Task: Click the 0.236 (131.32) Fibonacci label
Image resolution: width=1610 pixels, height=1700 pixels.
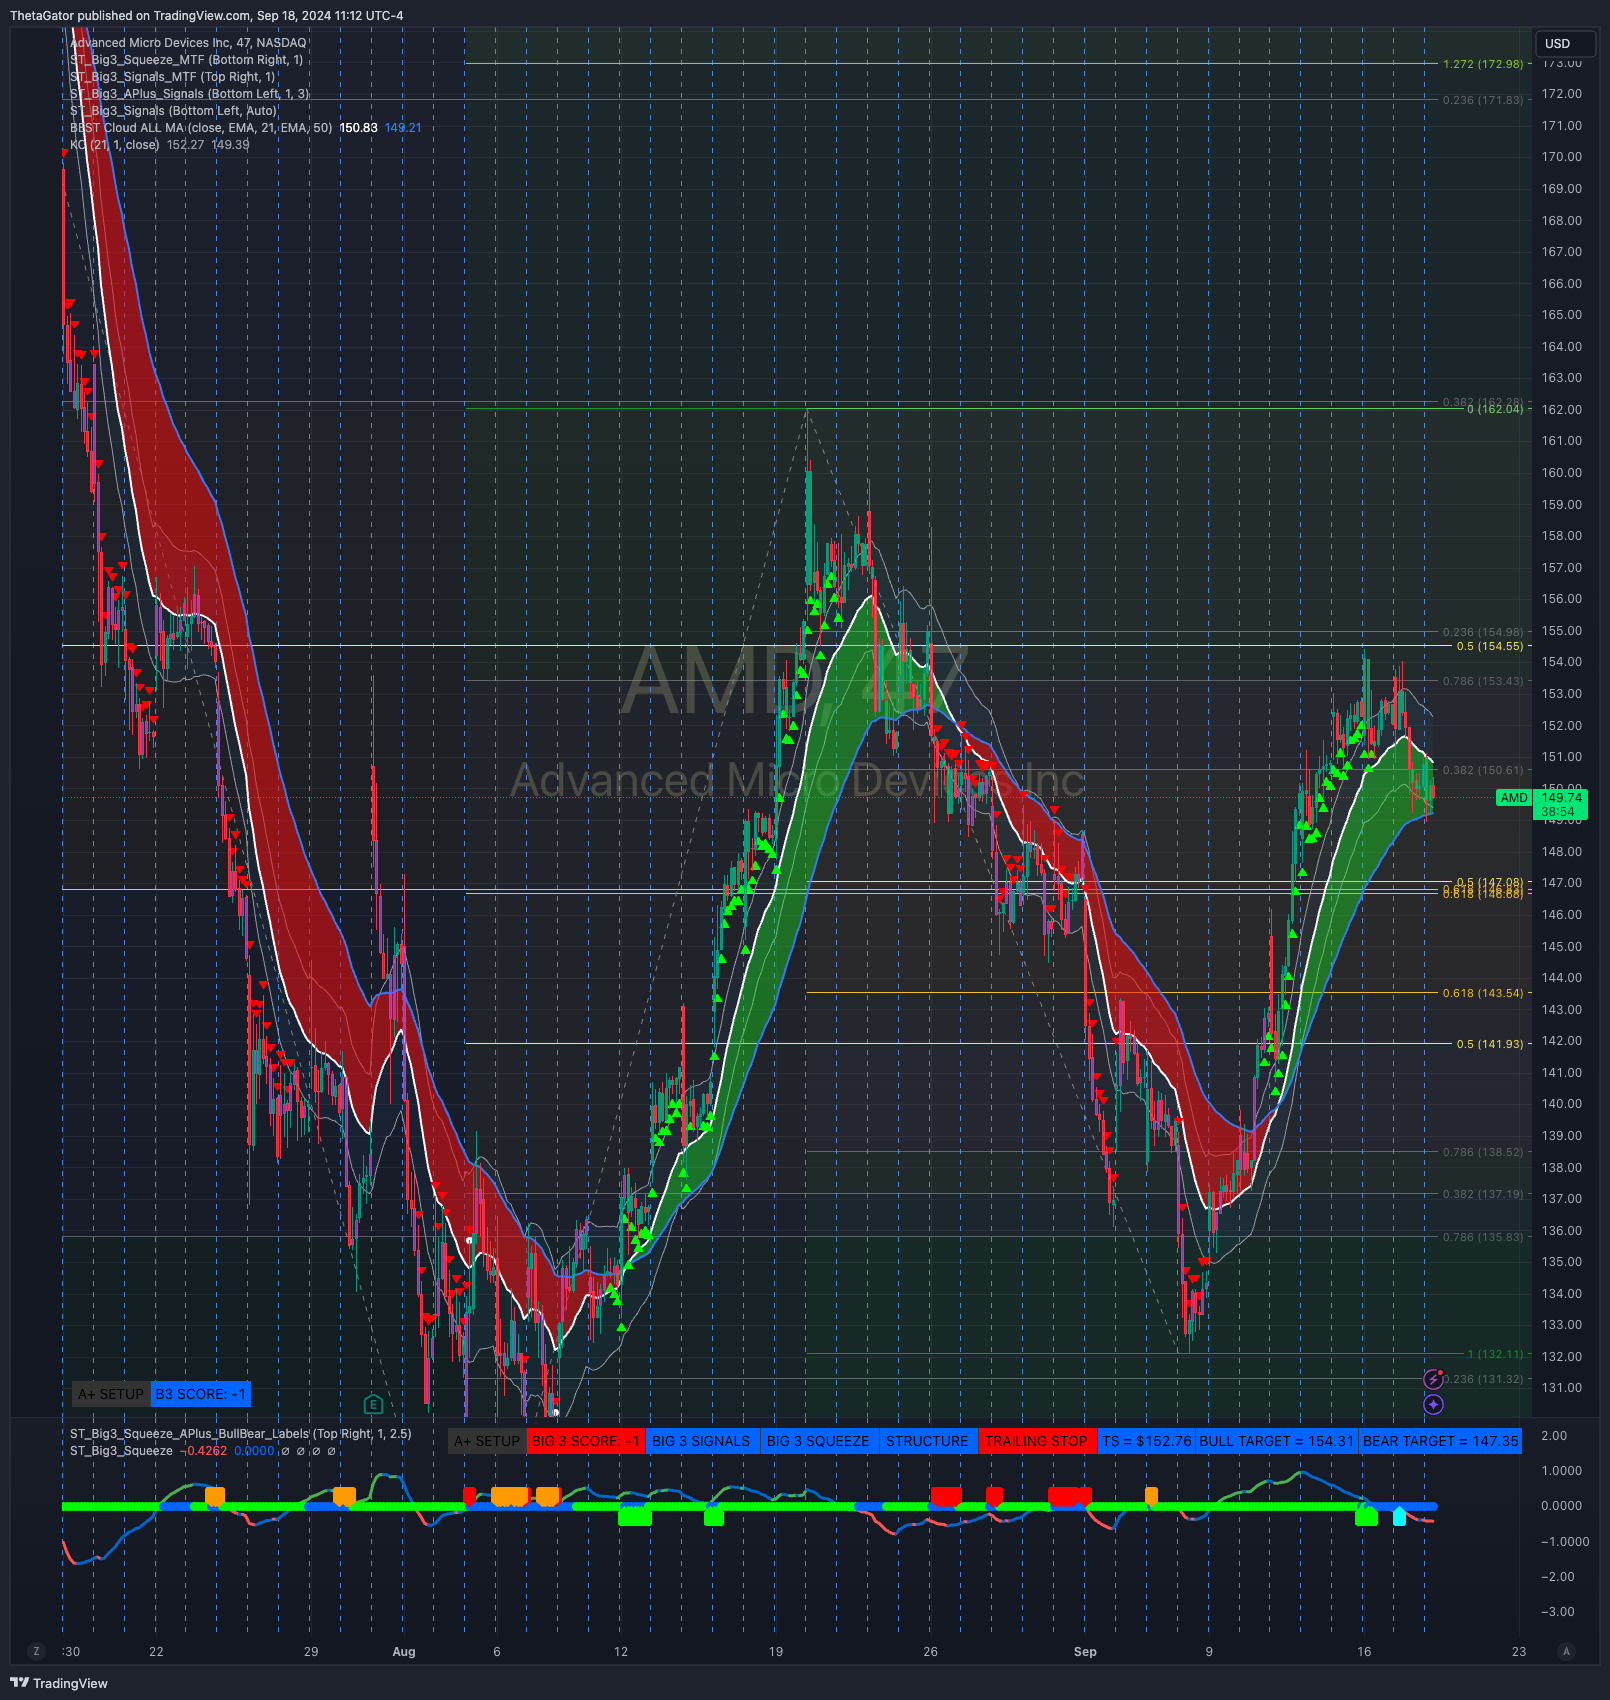Action: click(x=1483, y=1379)
